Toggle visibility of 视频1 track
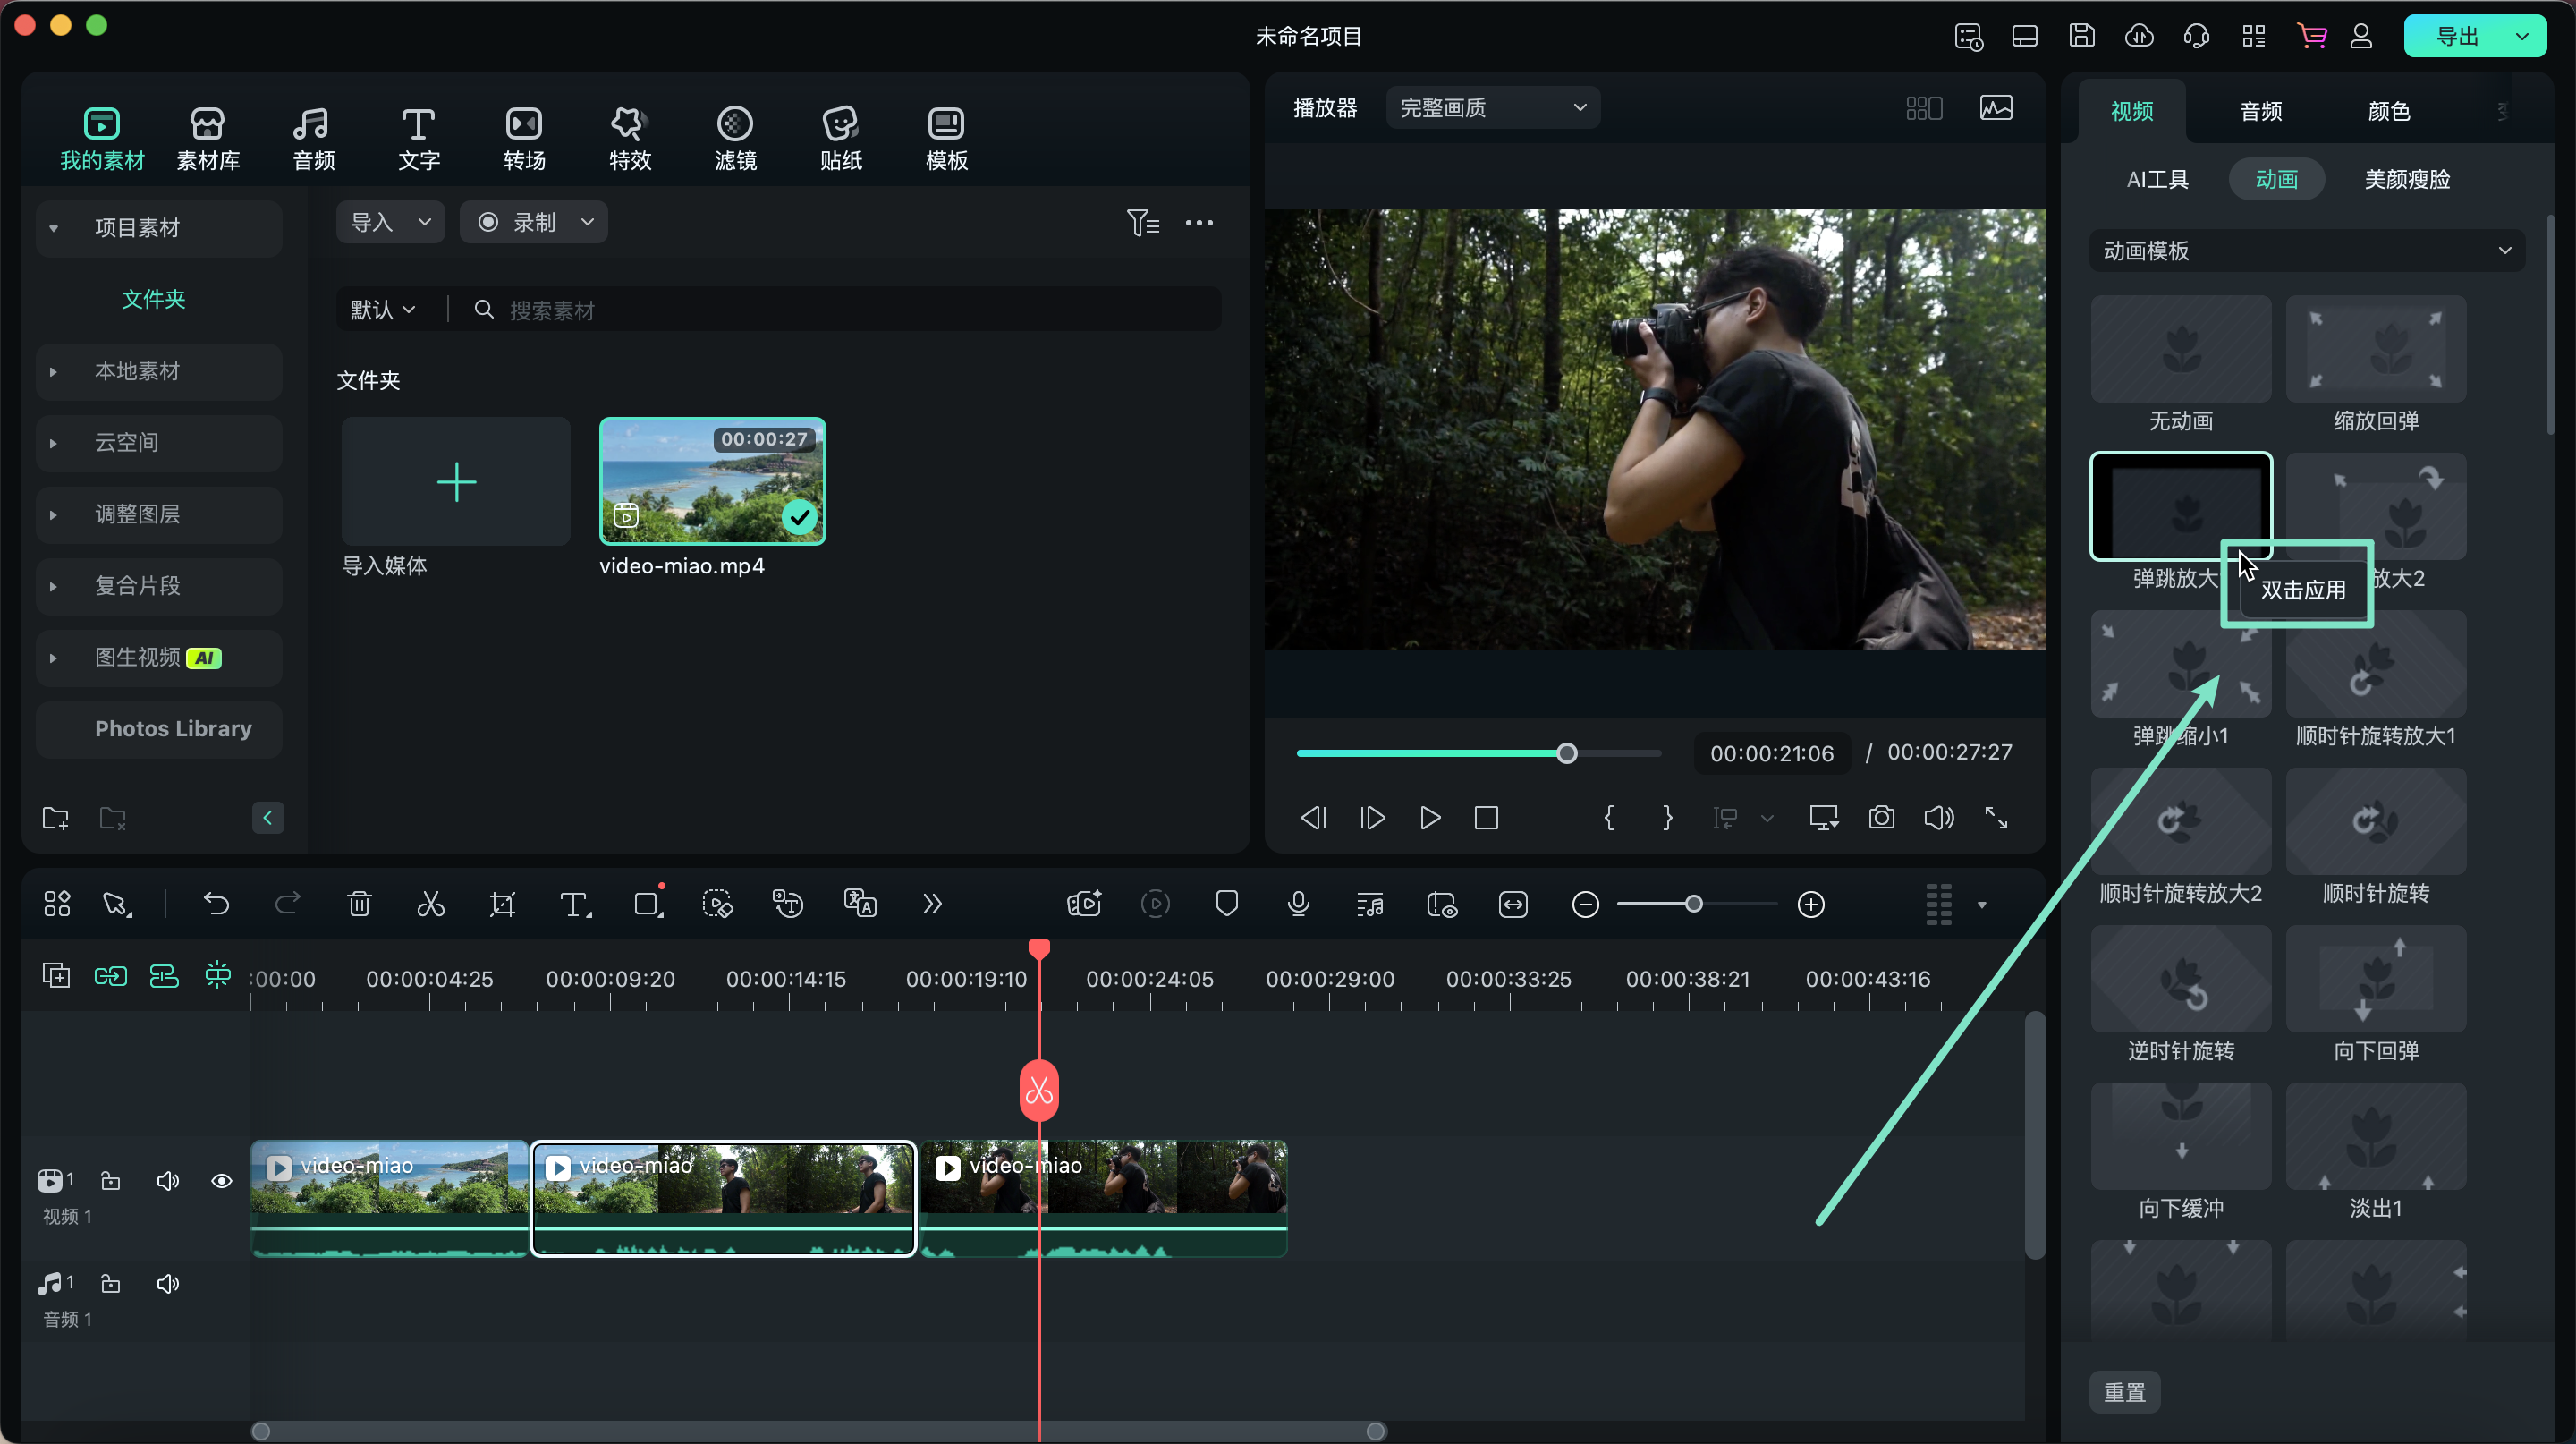The width and height of the screenshot is (2576, 1444). pos(221,1180)
